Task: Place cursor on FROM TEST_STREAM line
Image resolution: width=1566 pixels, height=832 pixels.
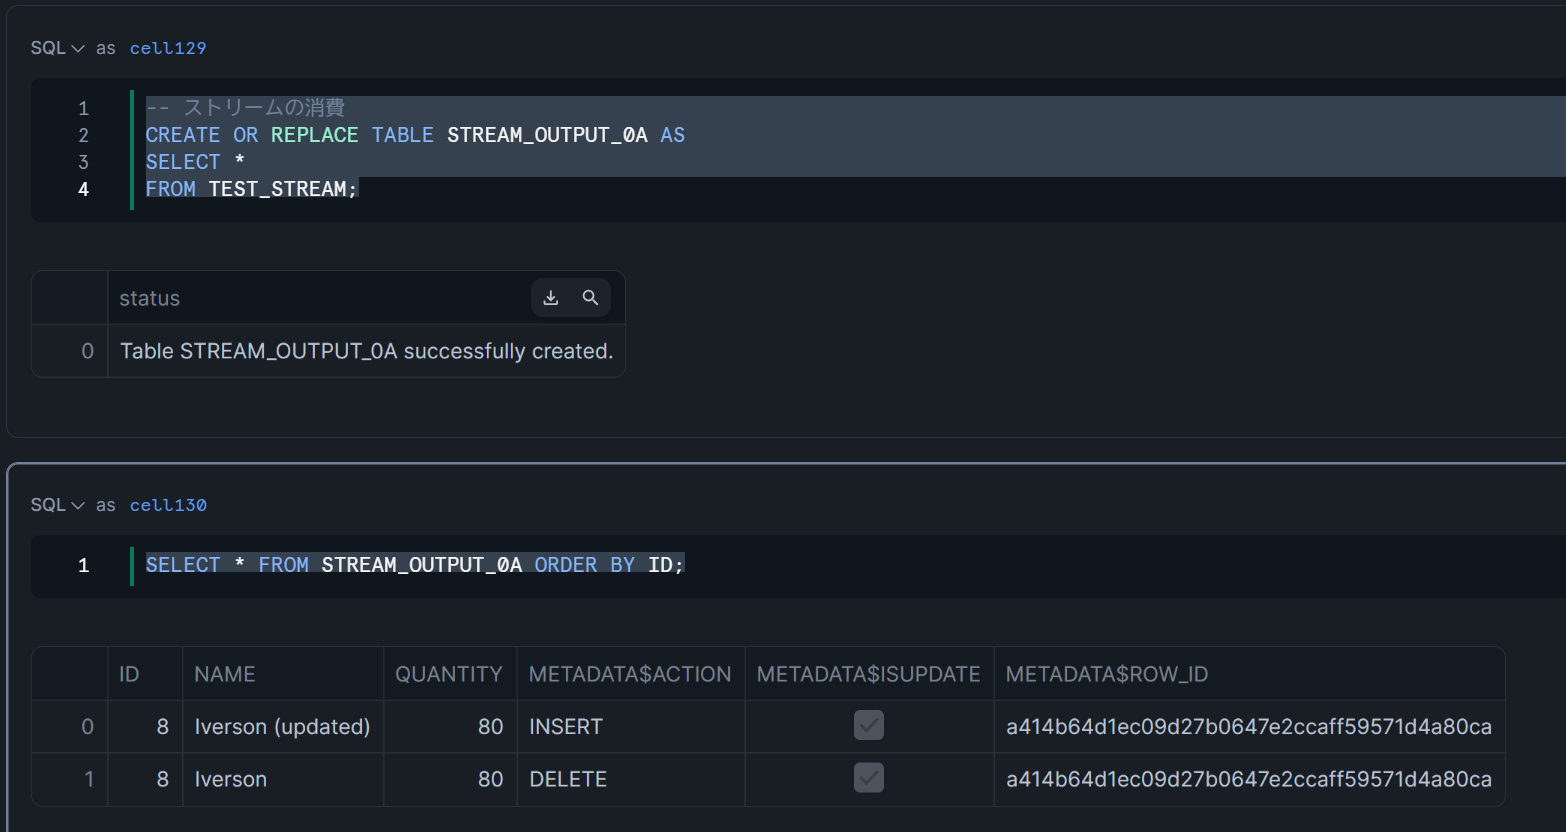Action: 251,189
